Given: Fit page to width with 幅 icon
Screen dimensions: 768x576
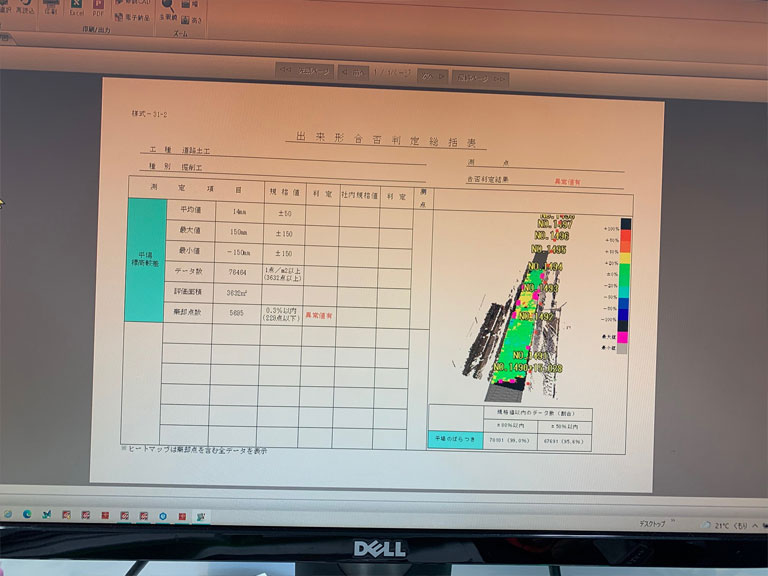Looking at the screenshot, I should coord(190,4).
